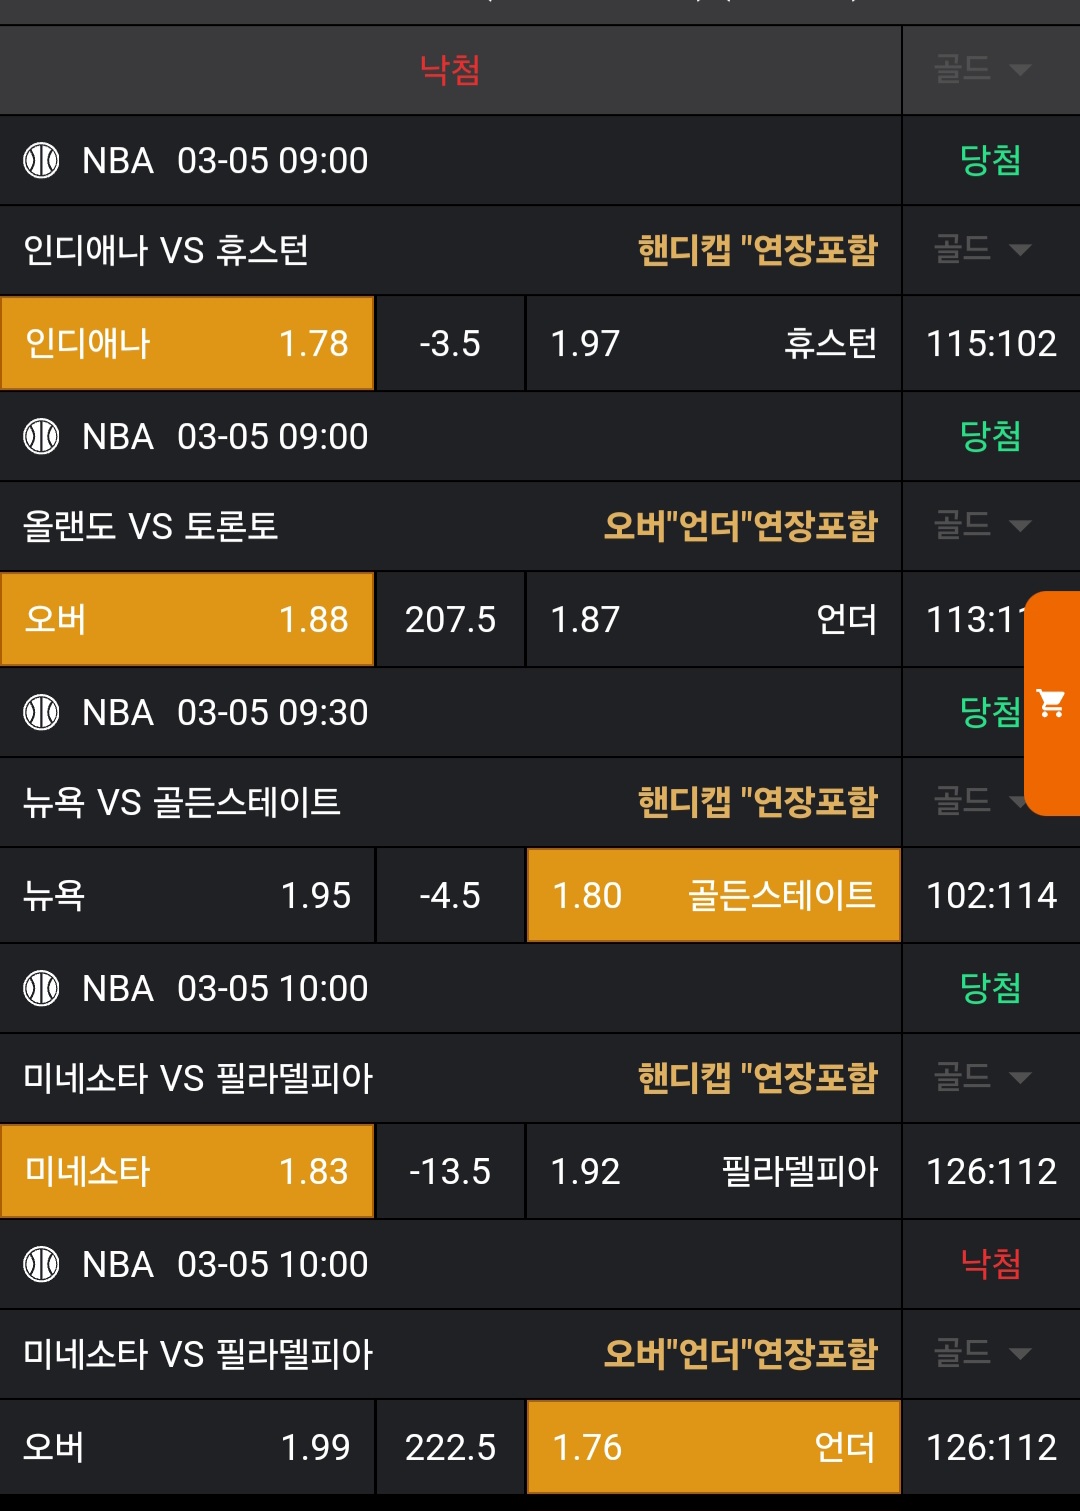Select 인디애나 1.78 handicap bet

(187, 343)
